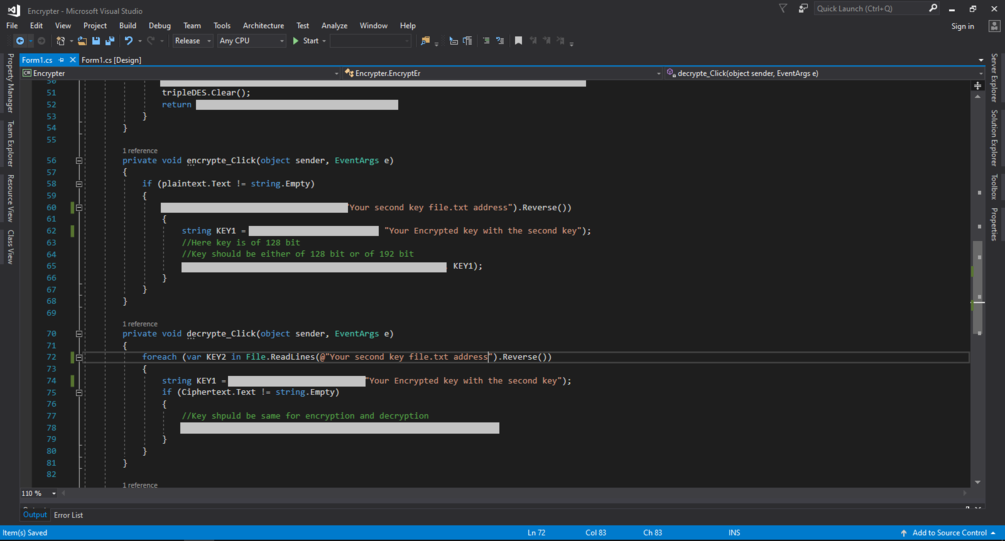Click the Sign in link

(x=963, y=26)
